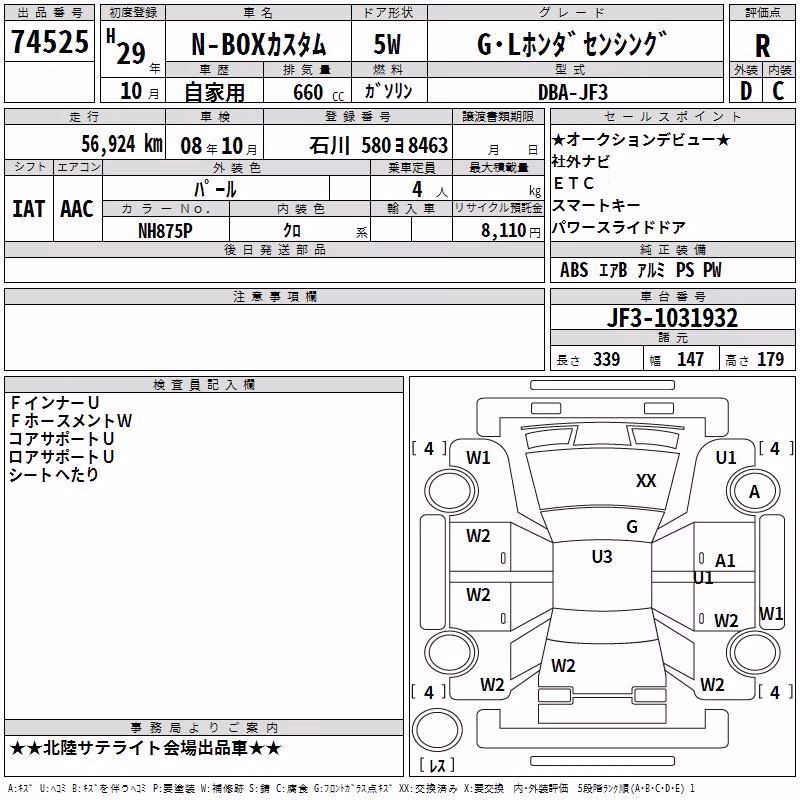Viewport: 800px width, 800px height.
Task: Click the 譲渡書類期限 header
Action: (498, 116)
